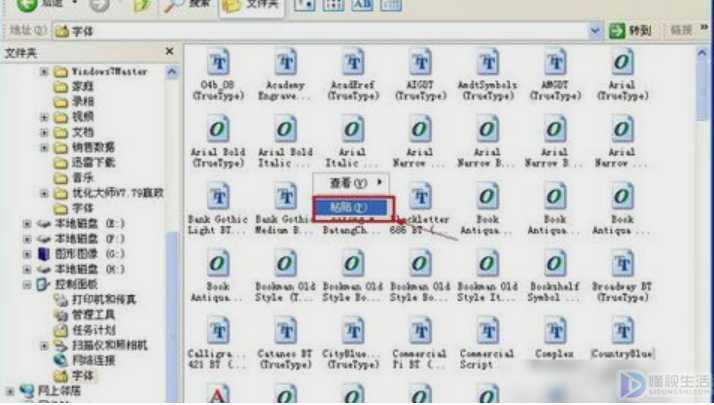Image resolution: width=714 pixels, height=405 pixels.
Task: Select the CityBlue (TrueType) font icon
Action: click(353, 330)
